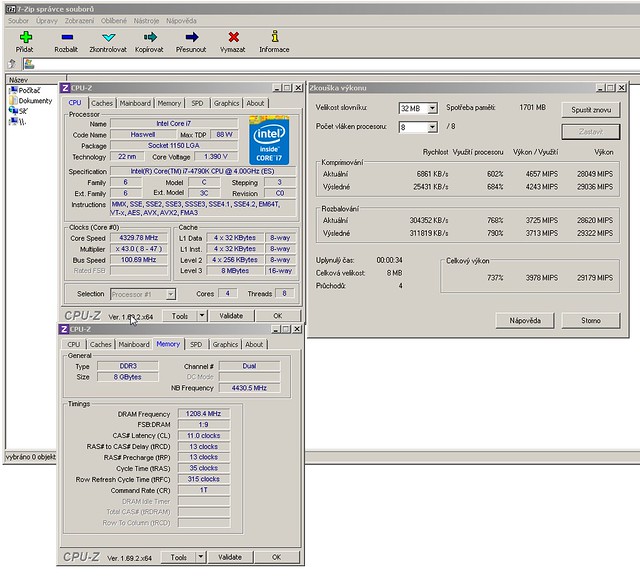Click the Core Voltage 1.390 V value
The height and width of the screenshot is (576, 640).
pos(216,157)
